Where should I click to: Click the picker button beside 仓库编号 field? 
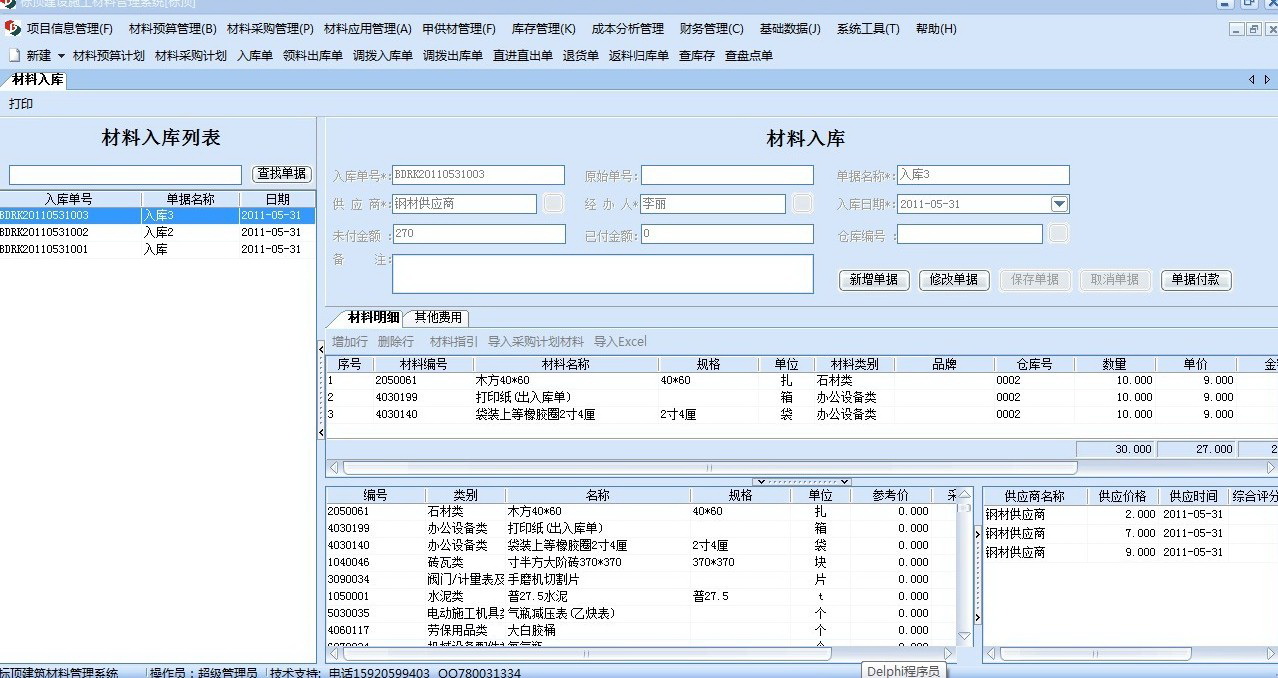1059,233
